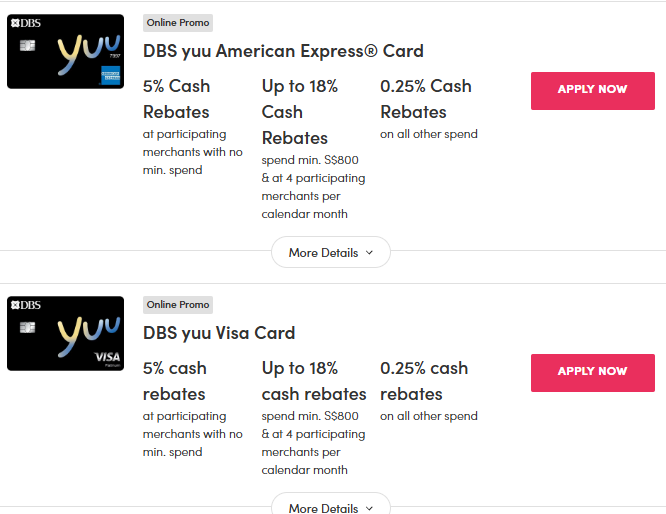Apply now for DBS yuu Visa Card
The image size is (666, 514).
(592, 371)
